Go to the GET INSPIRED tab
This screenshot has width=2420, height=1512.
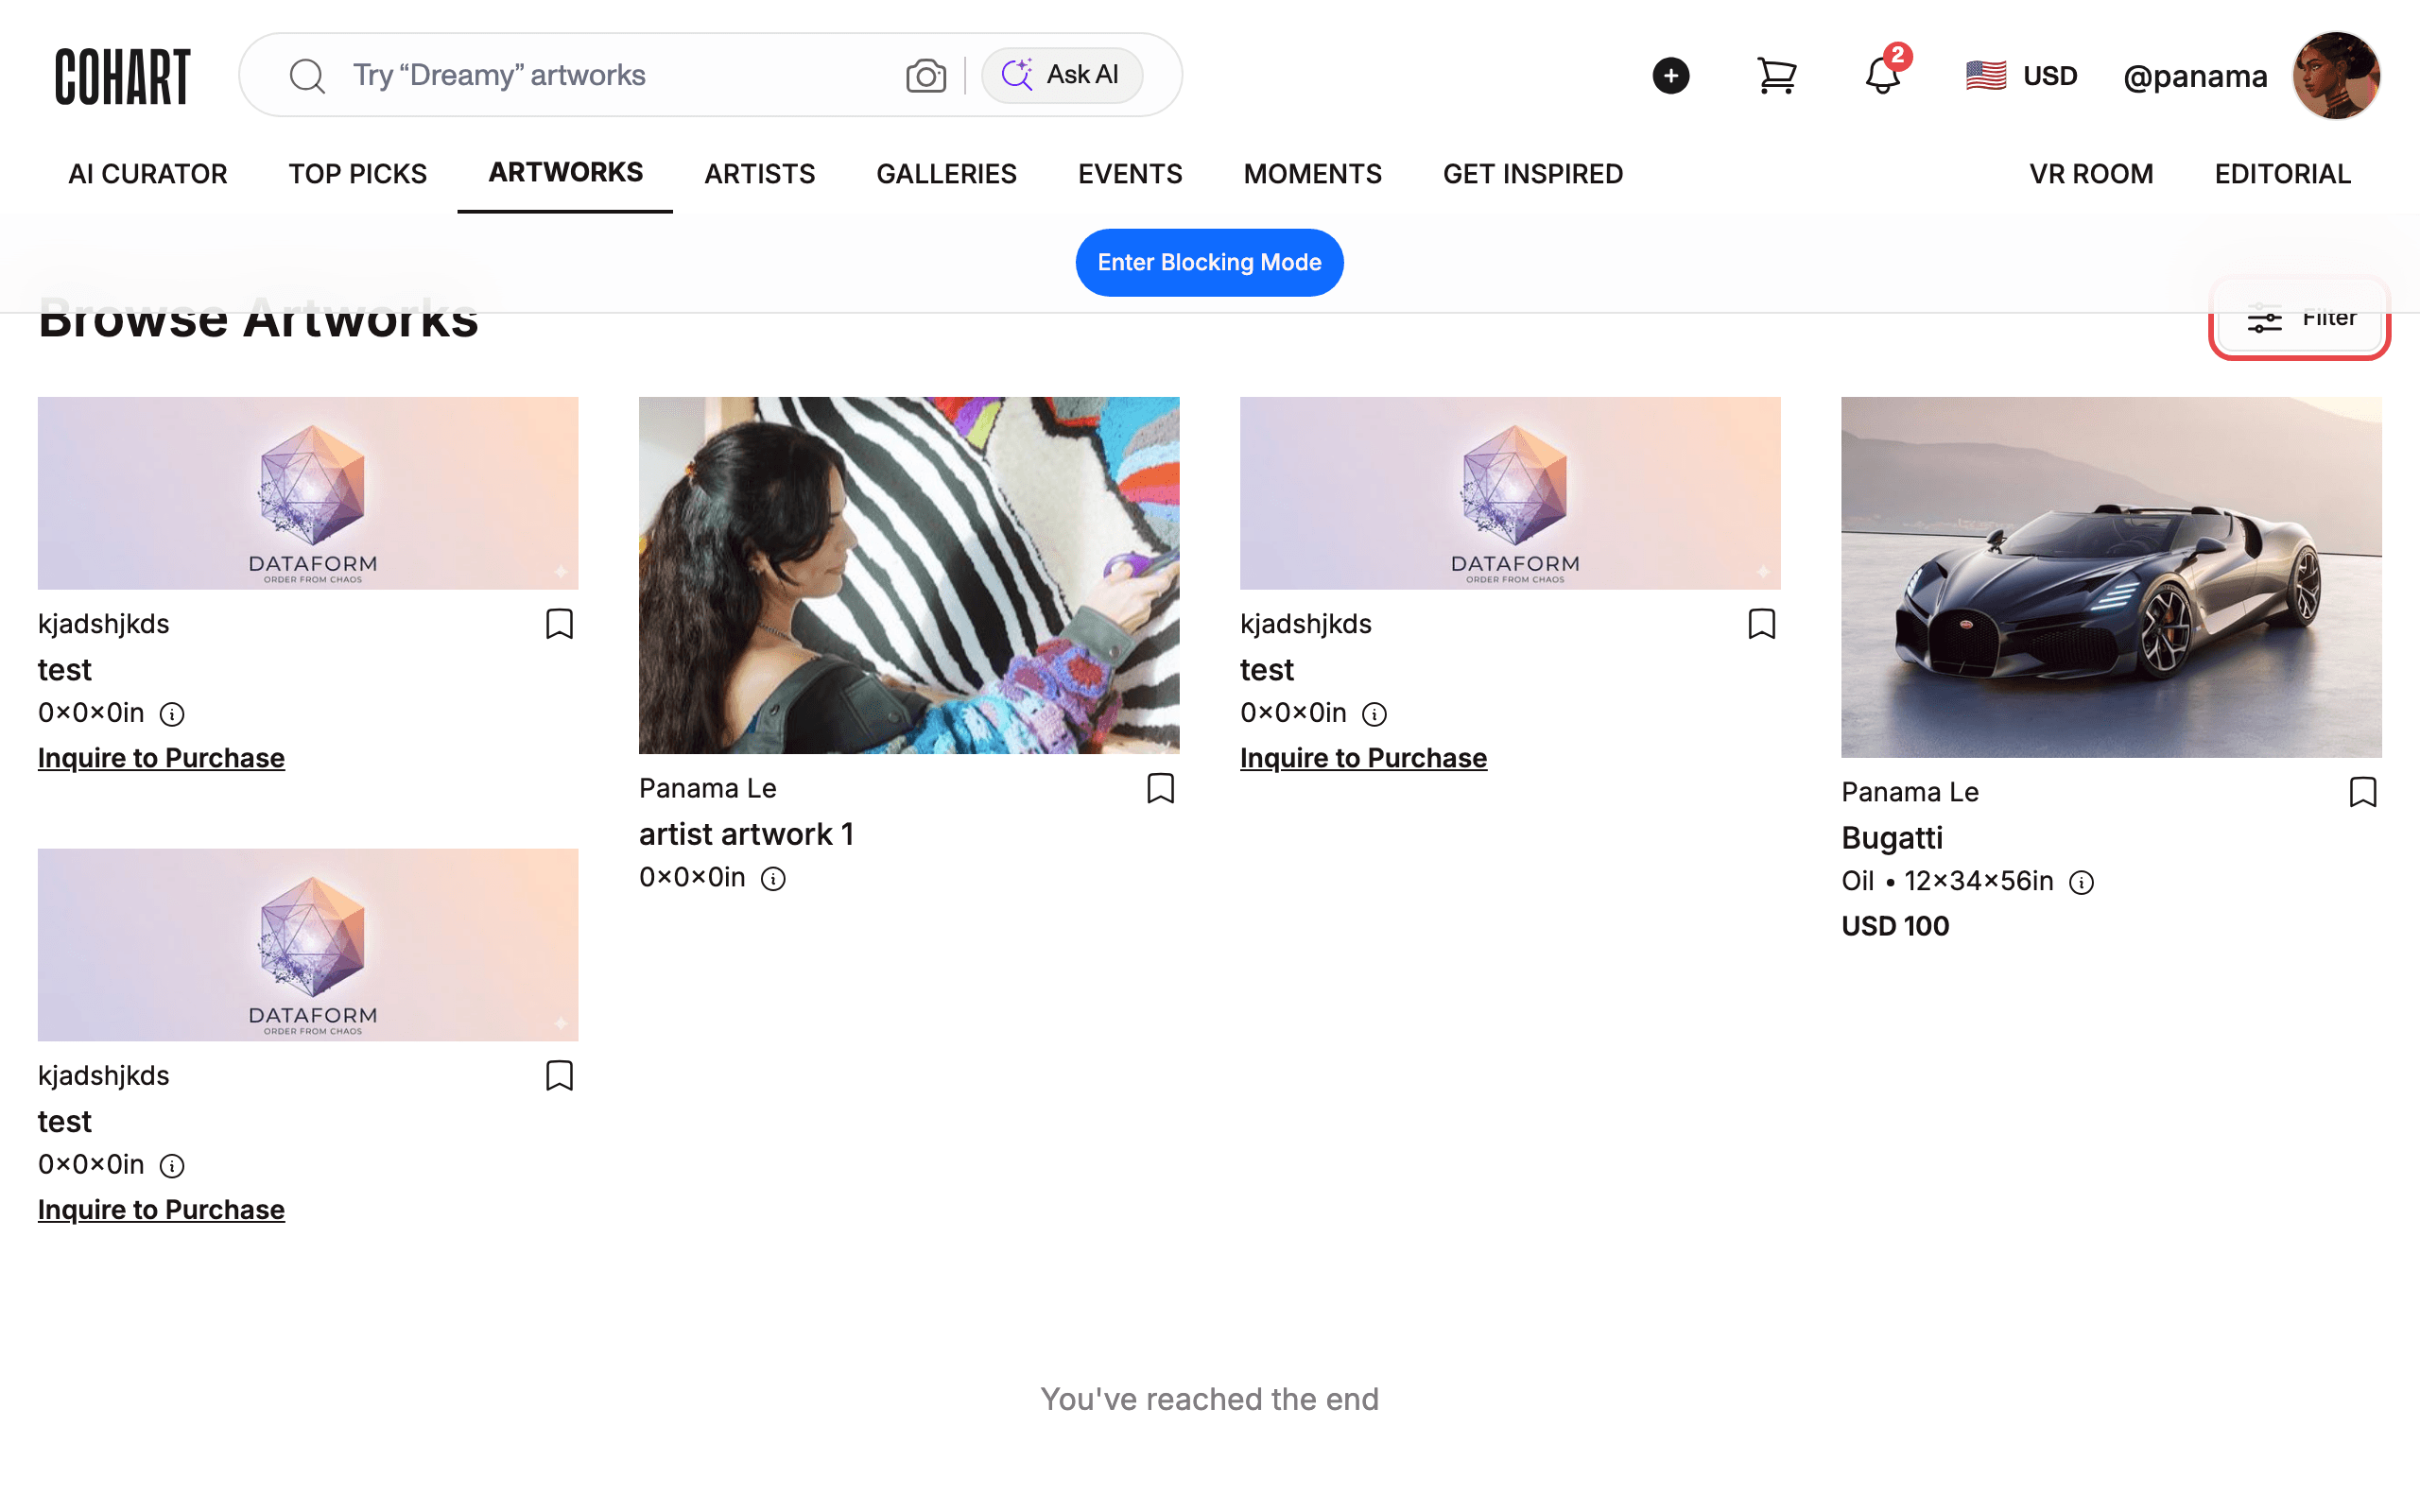click(1533, 174)
